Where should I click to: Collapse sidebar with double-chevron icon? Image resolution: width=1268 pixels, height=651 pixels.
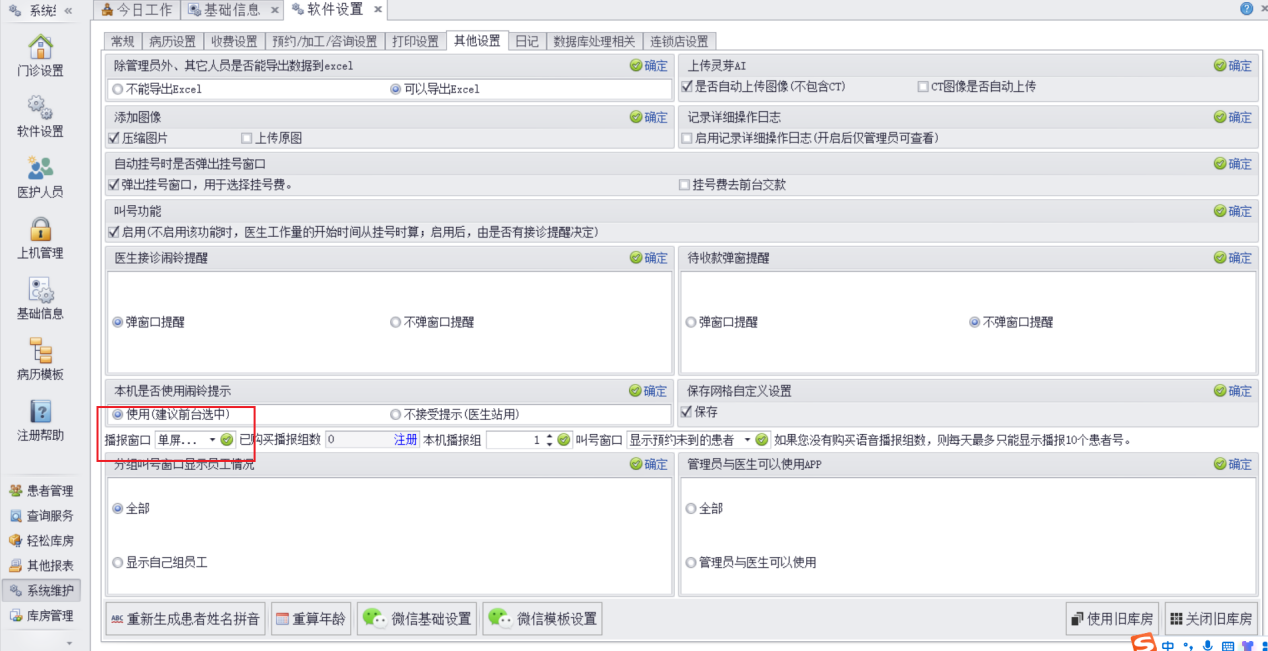[x=67, y=10]
